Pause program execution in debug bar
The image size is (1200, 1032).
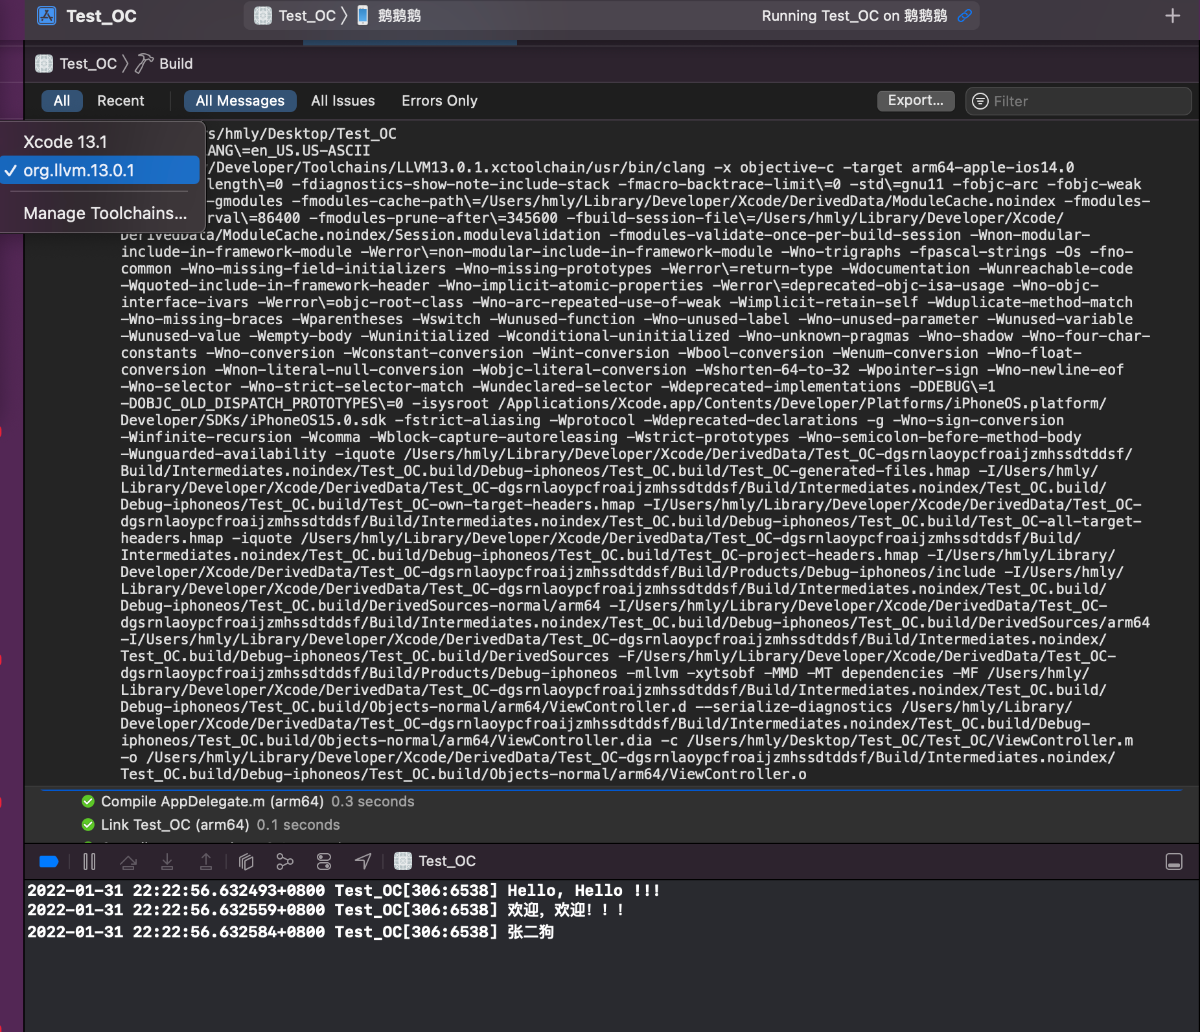coord(89,861)
